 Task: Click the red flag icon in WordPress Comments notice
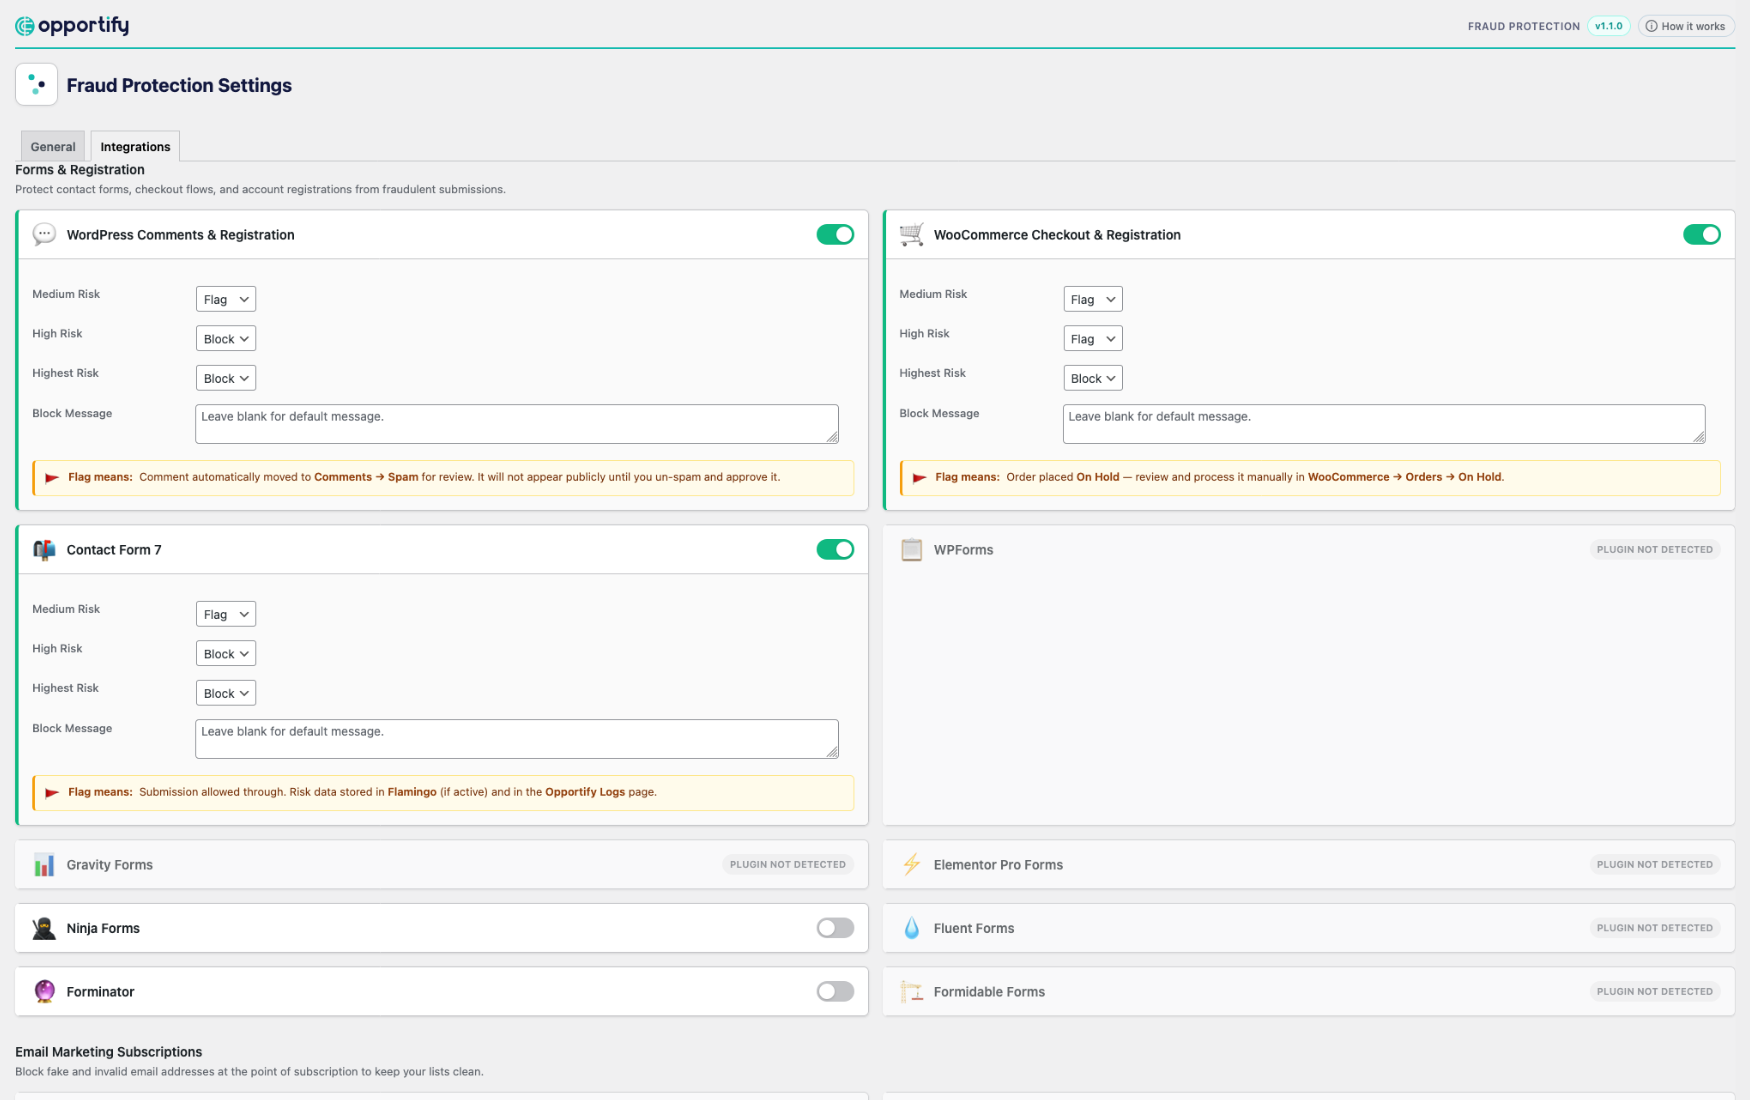pos(52,477)
